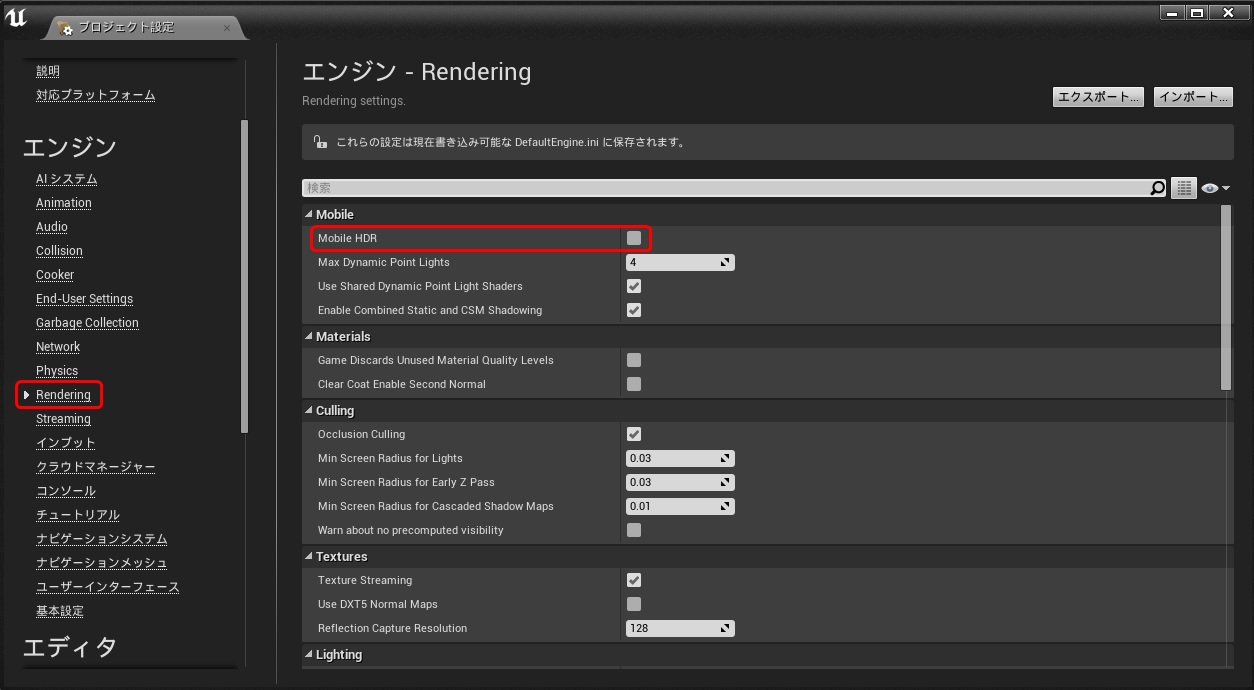Open 対応プラットフォーム settings

(x=96, y=95)
